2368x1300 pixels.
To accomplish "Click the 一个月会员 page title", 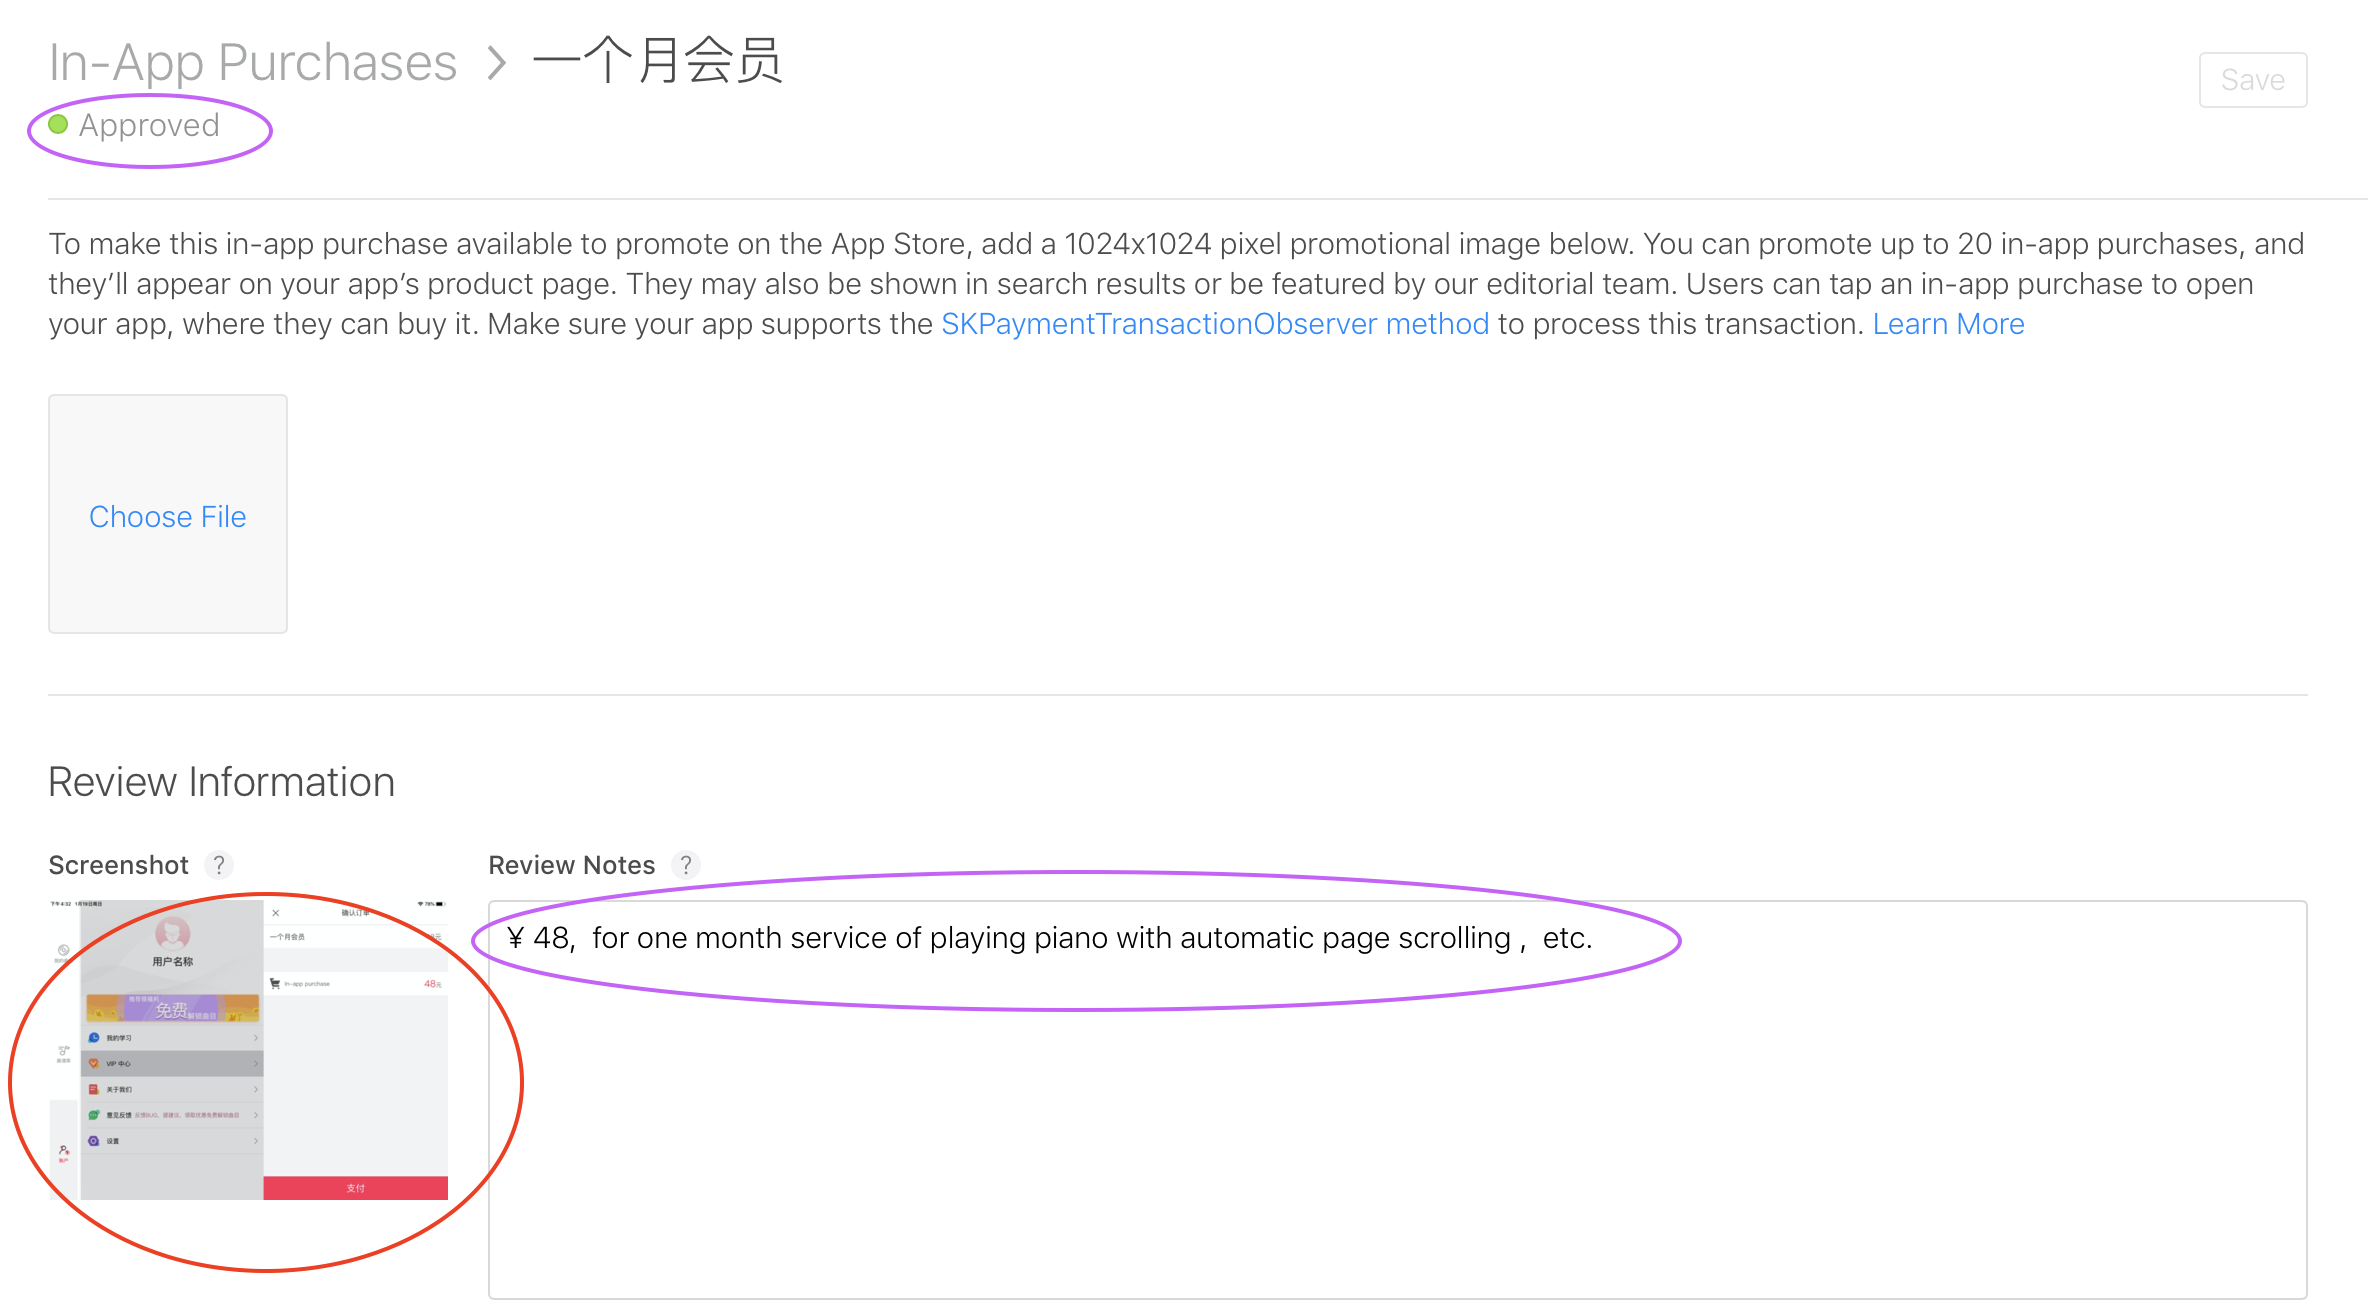I will click(657, 62).
